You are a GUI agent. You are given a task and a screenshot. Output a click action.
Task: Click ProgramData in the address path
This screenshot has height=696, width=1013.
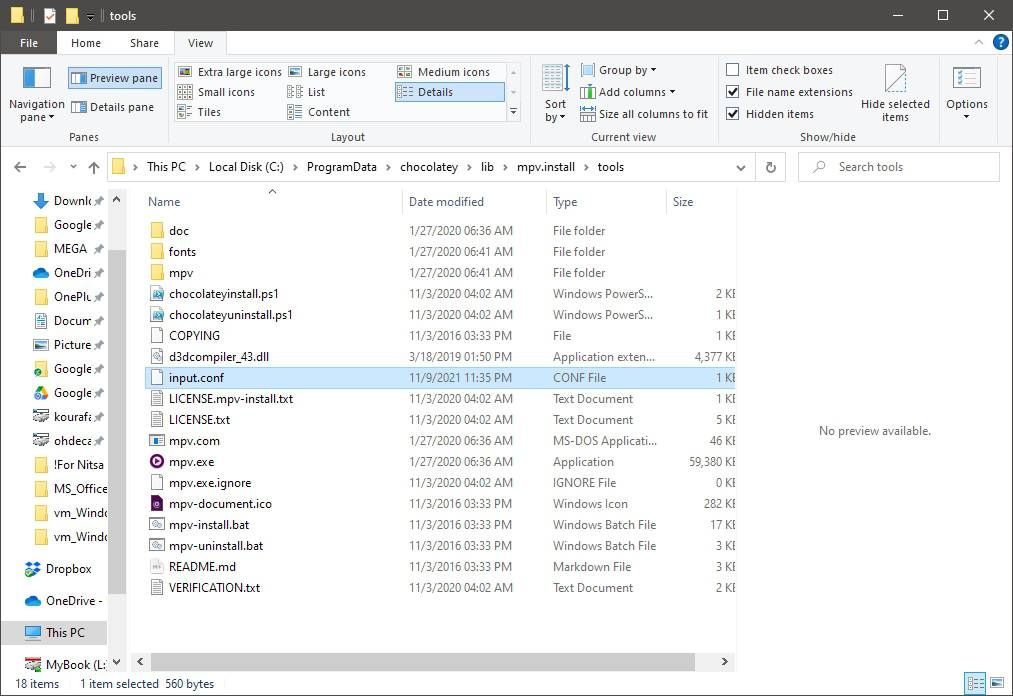coord(342,167)
